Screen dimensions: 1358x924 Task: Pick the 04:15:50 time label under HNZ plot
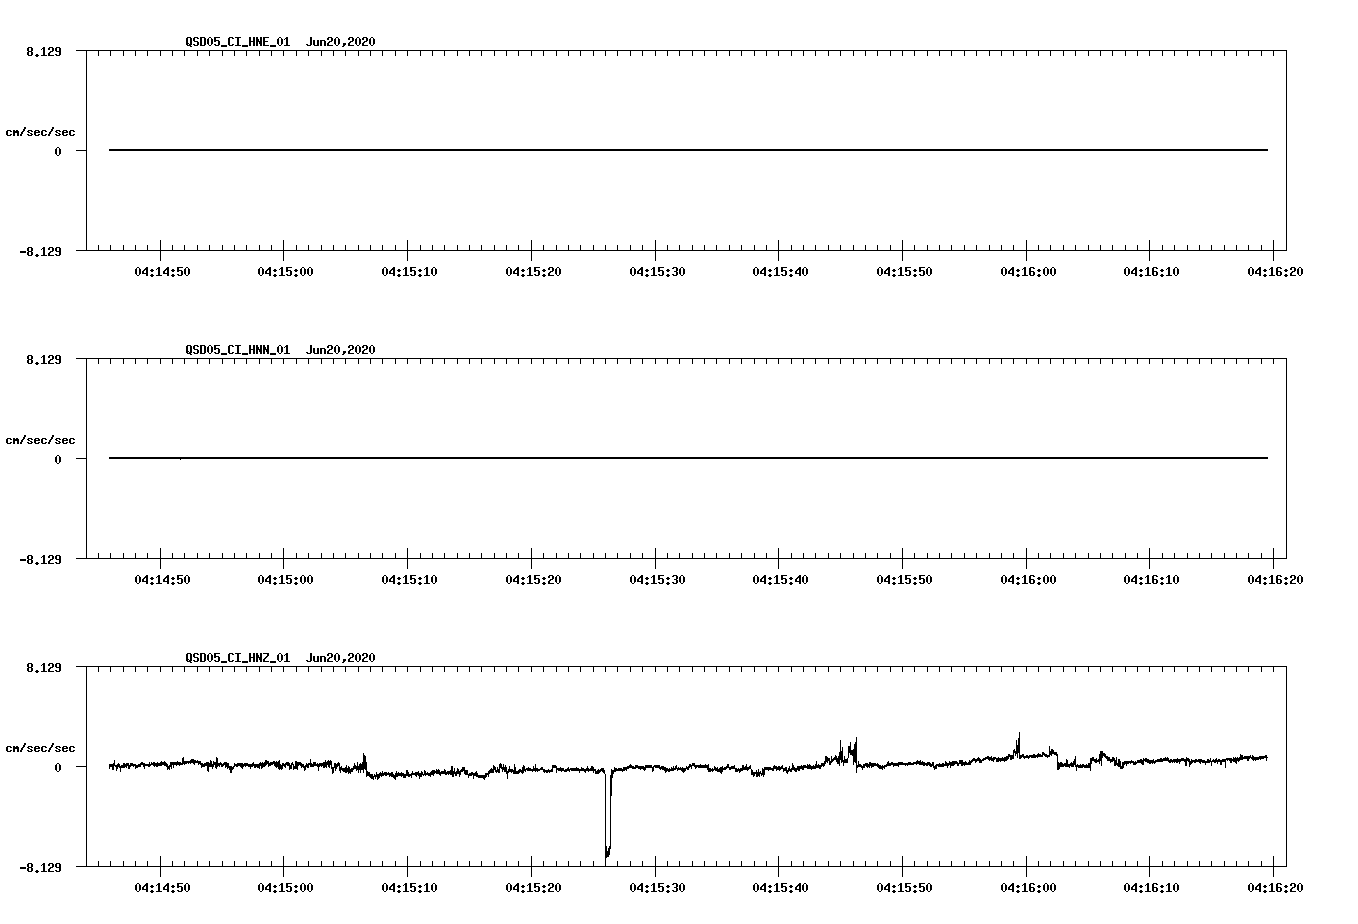(904, 887)
